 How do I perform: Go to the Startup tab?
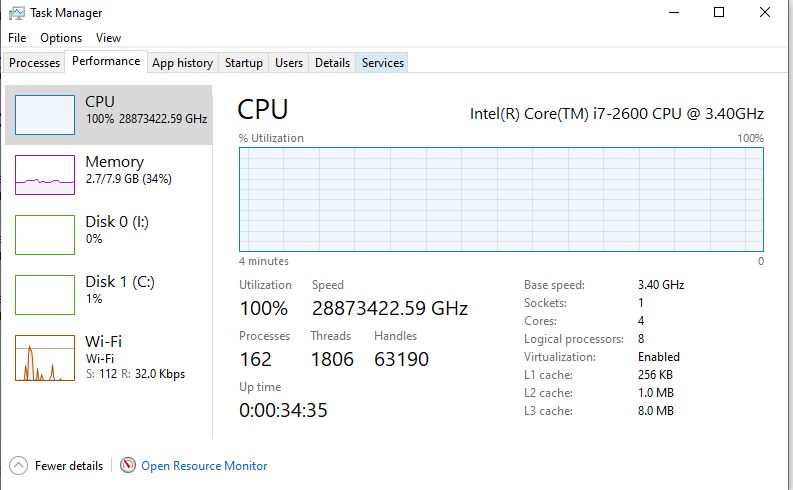pyautogui.click(x=244, y=63)
